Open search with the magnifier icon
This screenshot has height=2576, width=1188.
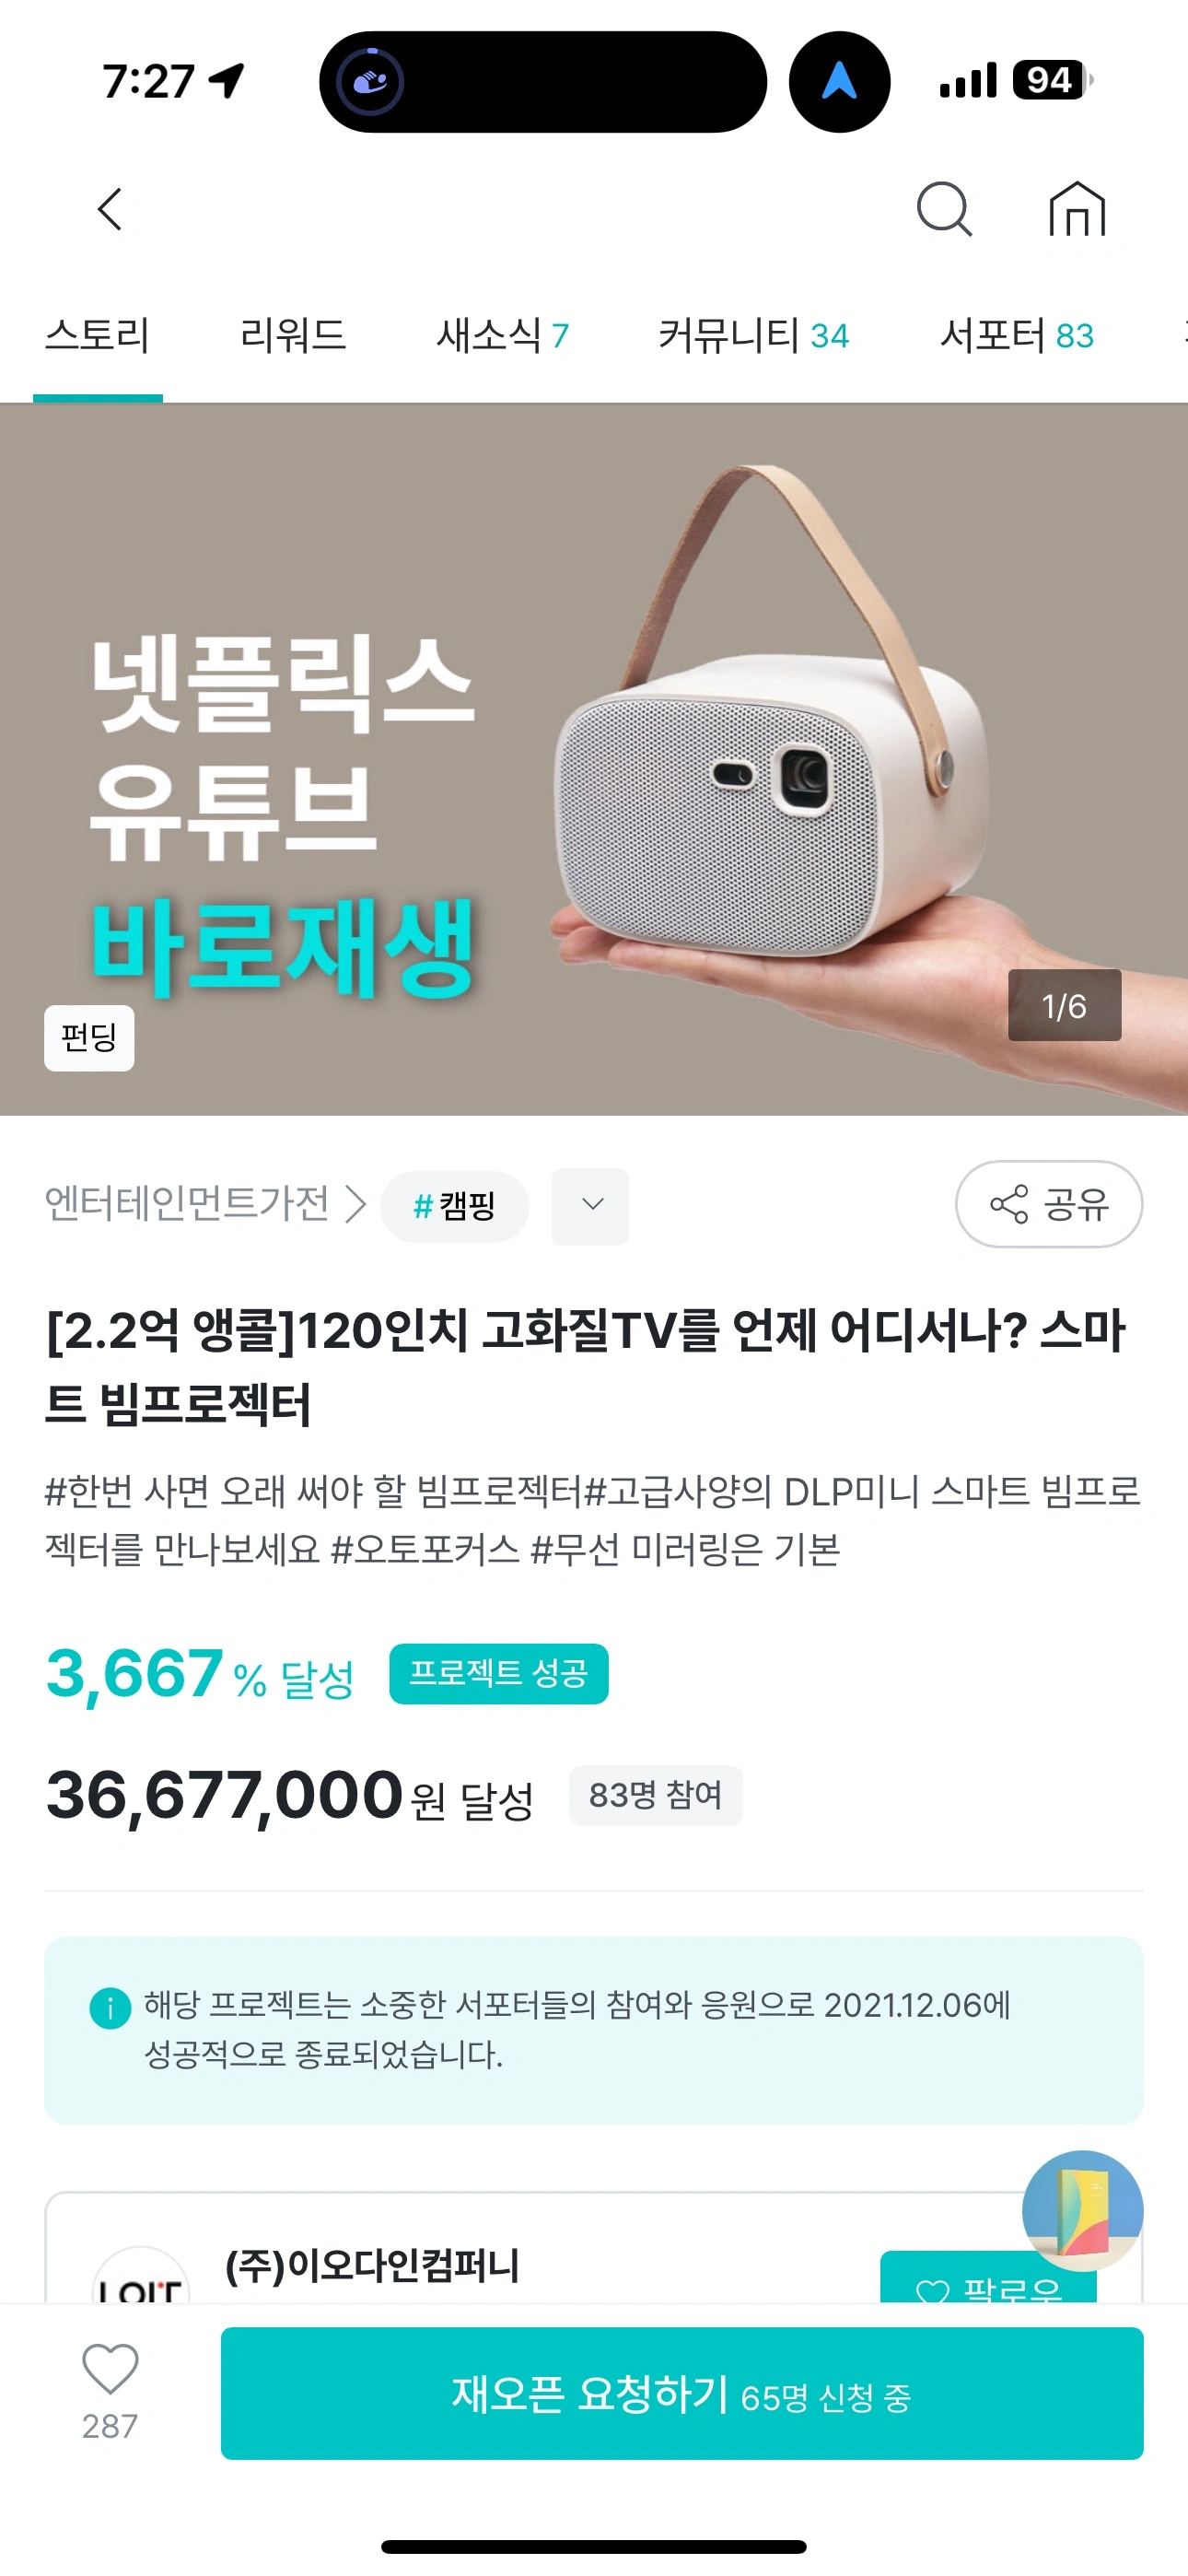[x=944, y=209]
